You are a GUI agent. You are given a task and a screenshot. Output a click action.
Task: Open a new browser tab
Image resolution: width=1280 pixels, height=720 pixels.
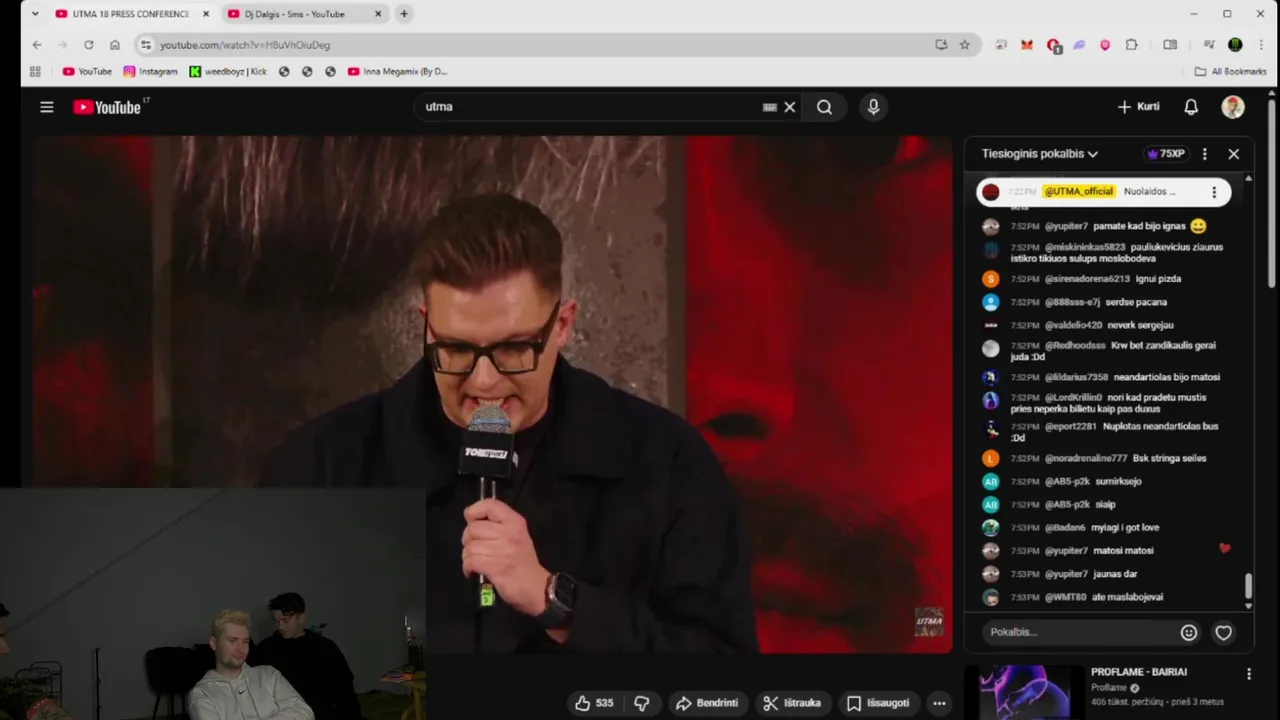tap(404, 14)
